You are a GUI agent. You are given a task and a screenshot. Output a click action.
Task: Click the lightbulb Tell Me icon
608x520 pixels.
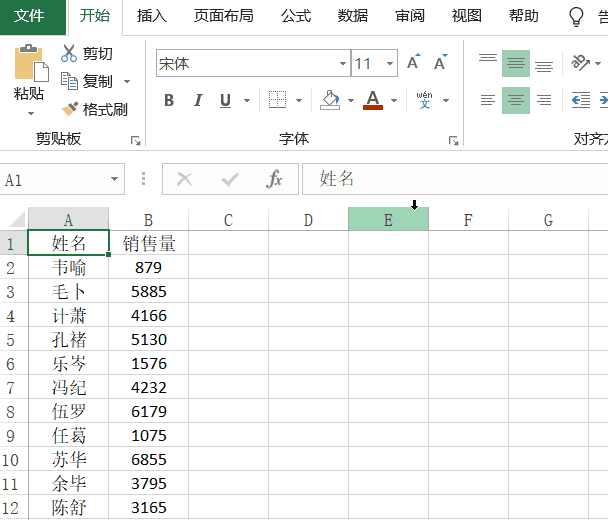pyautogui.click(x=576, y=17)
